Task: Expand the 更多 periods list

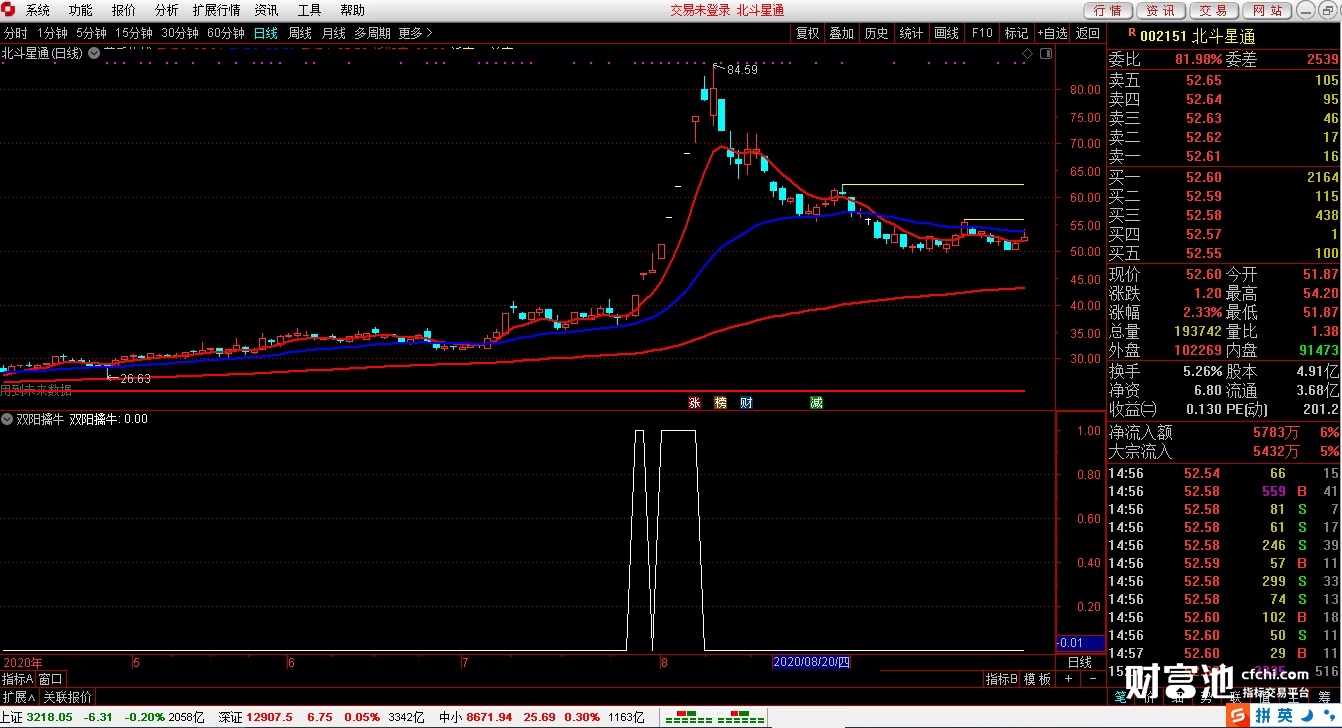Action: coord(415,33)
